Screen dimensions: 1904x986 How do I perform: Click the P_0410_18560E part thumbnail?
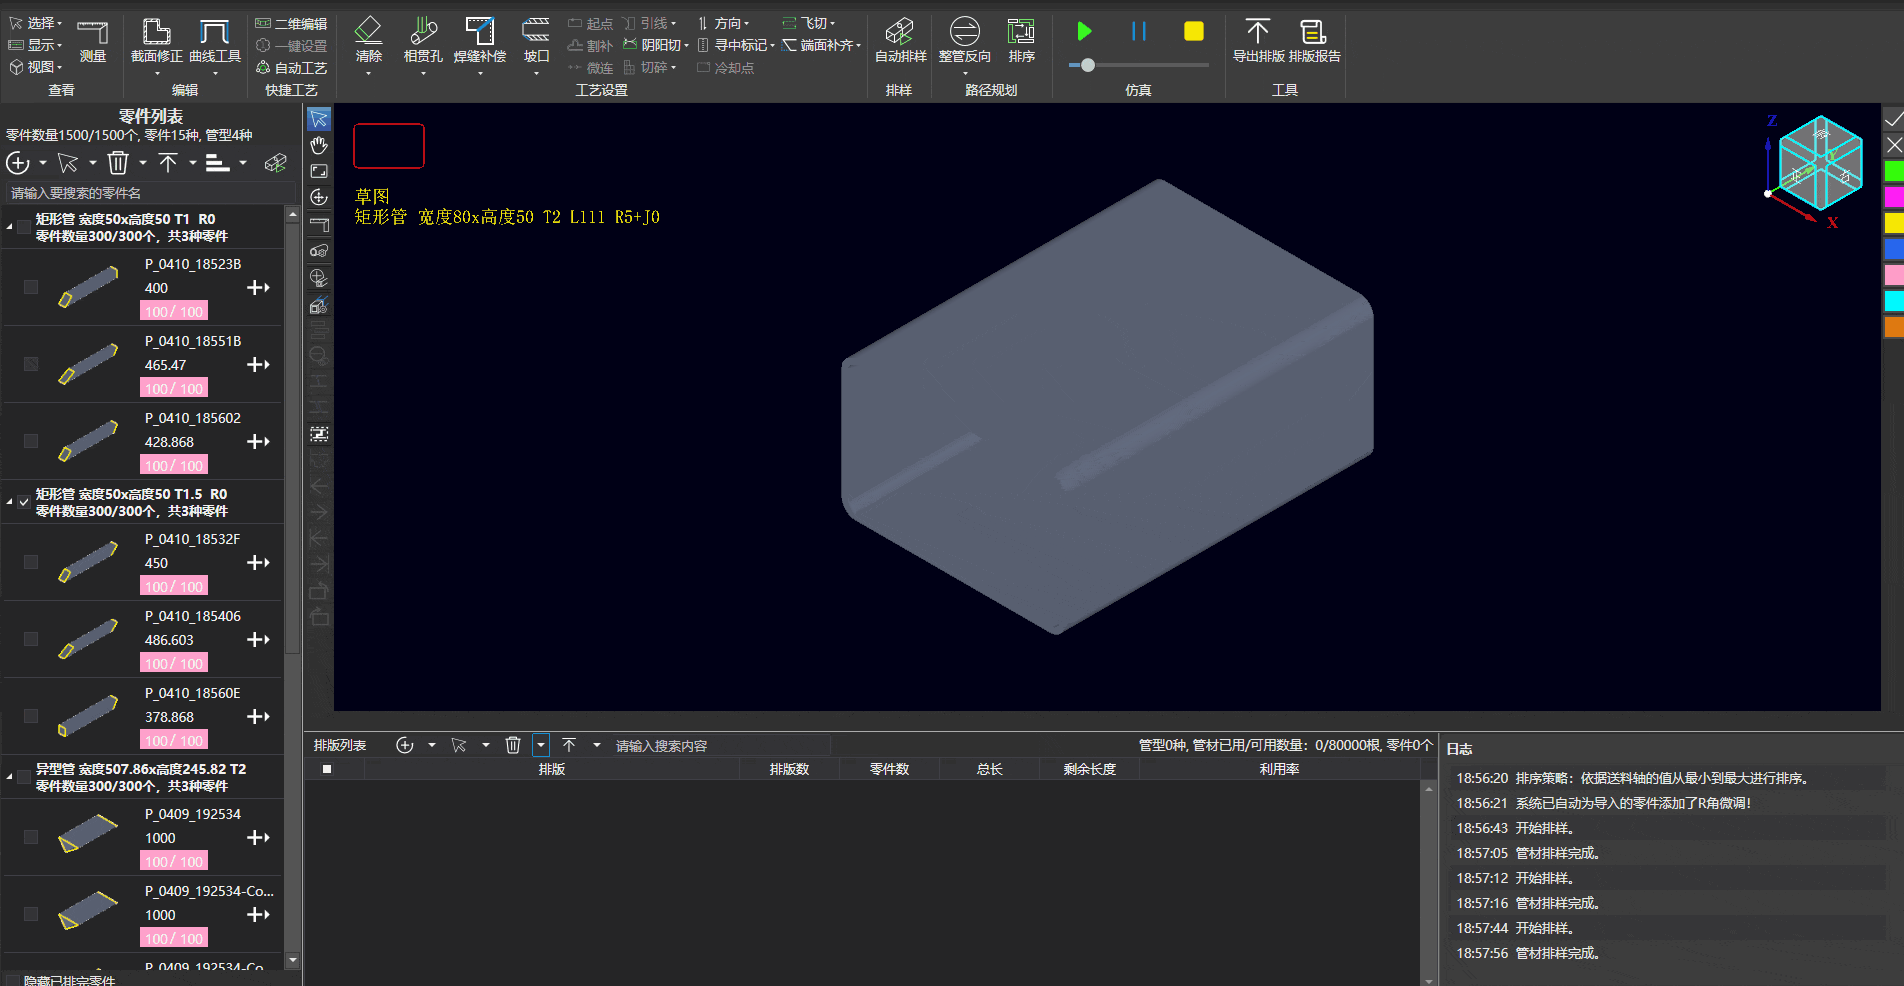88,716
